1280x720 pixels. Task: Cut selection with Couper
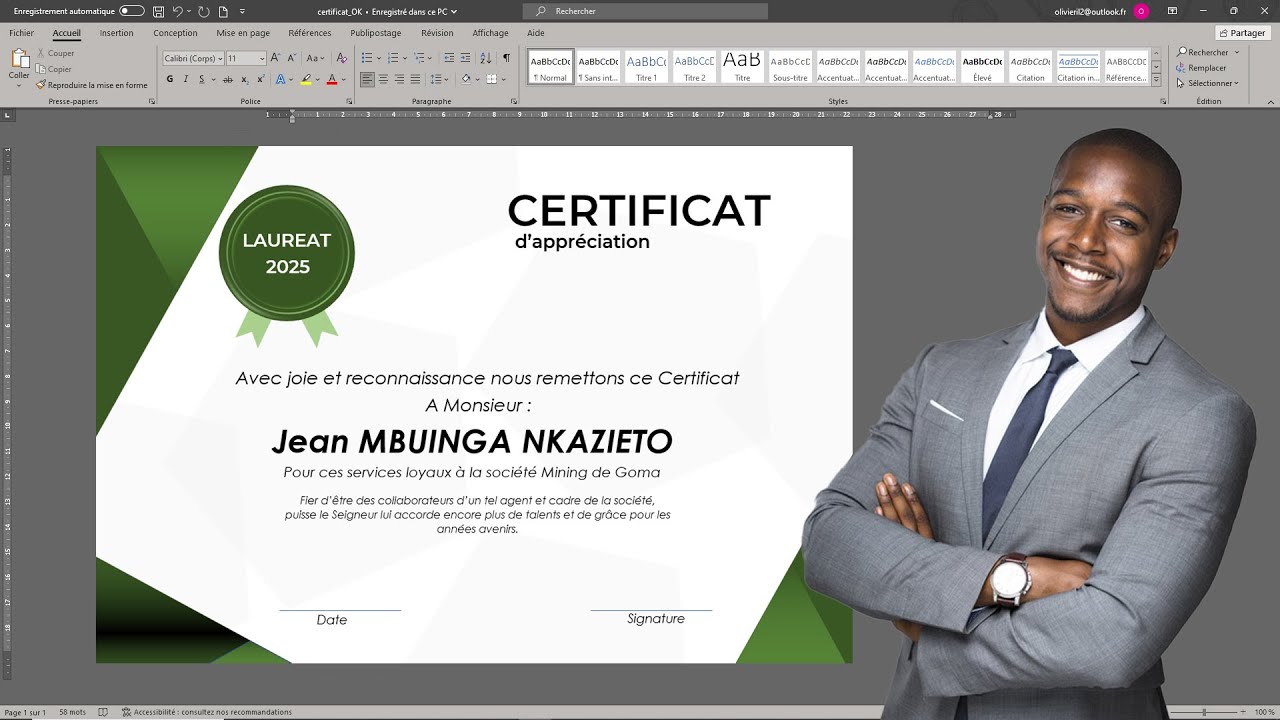(55, 53)
